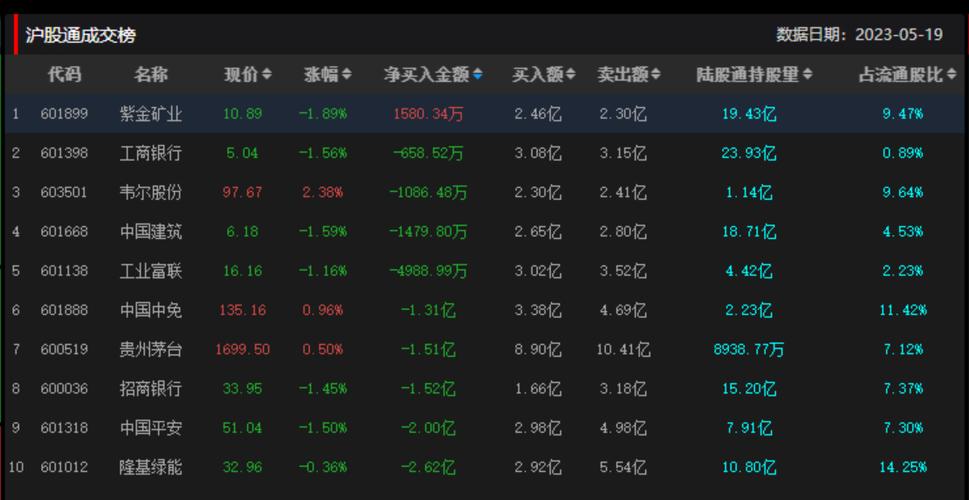
Task: Open the 韦尔股份 stock entry
Action: 151,192
